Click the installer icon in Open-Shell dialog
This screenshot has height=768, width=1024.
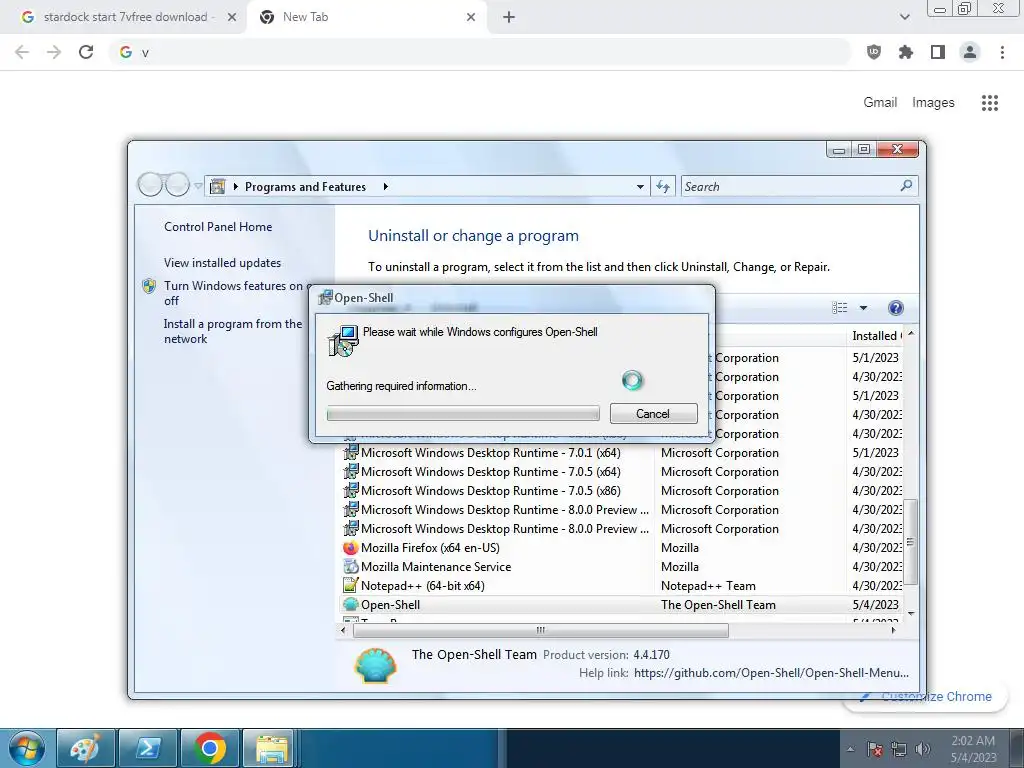pyautogui.click(x=343, y=341)
